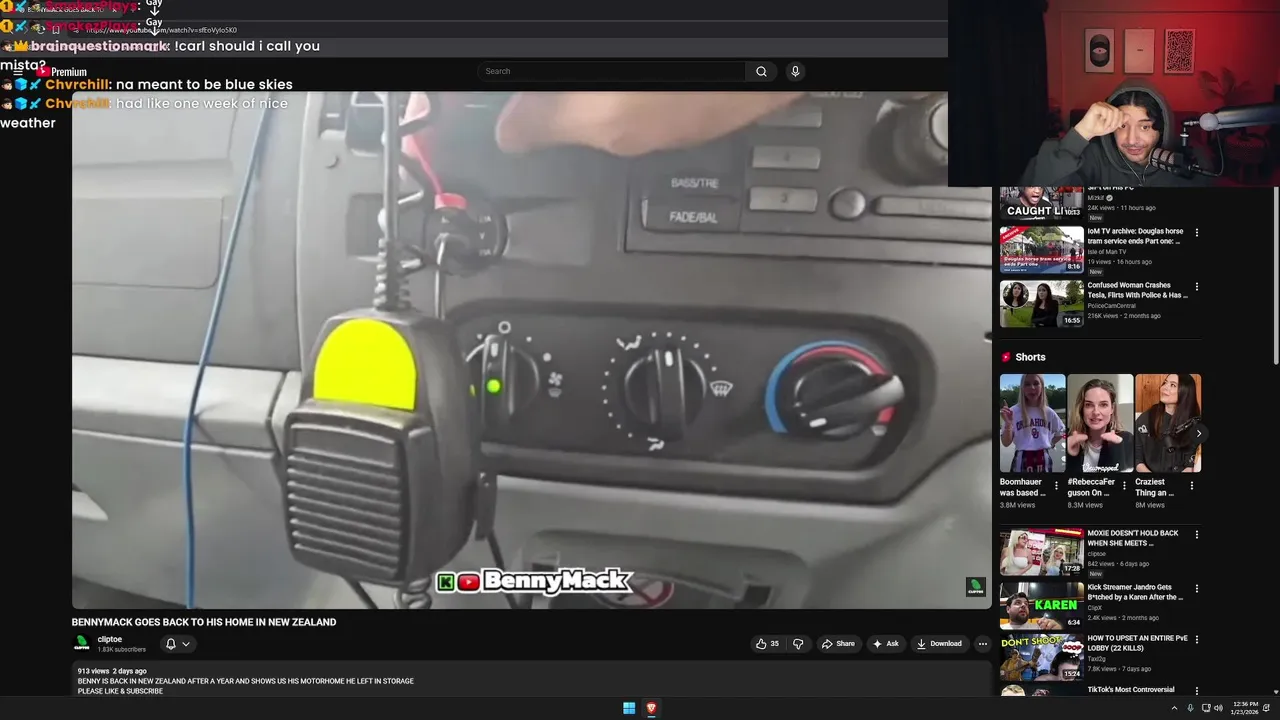Click the ClipX channel name
The height and width of the screenshot is (720, 1280).
(x=1094, y=607)
